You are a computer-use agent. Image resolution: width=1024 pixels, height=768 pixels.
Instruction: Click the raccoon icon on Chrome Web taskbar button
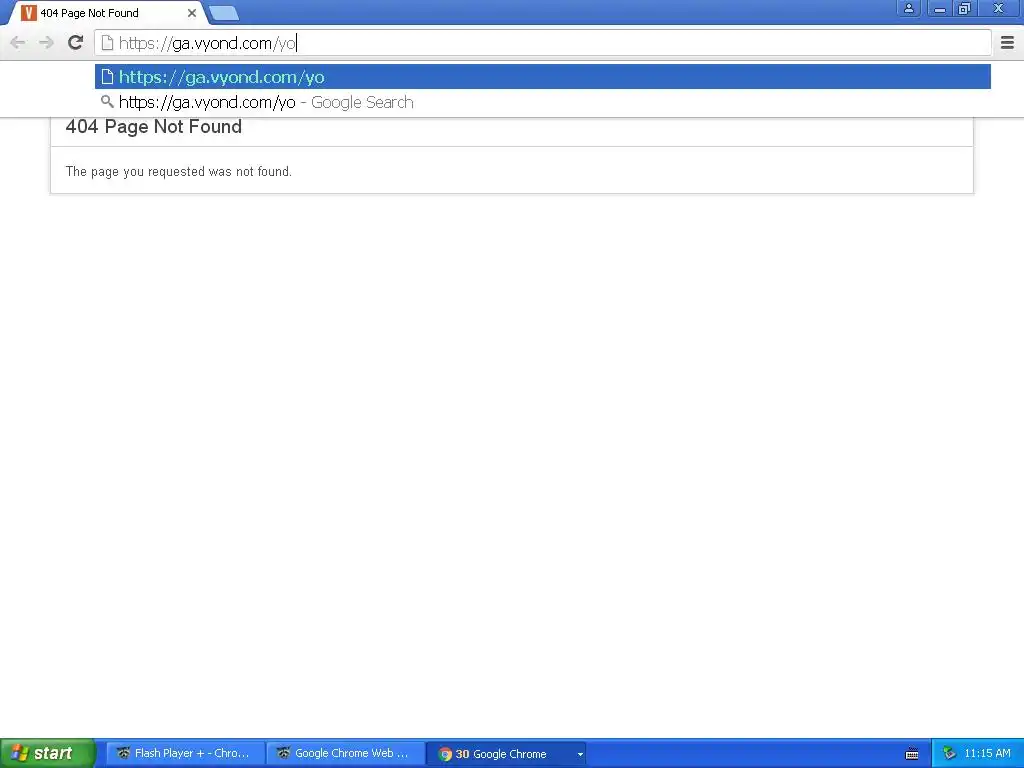click(283, 753)
